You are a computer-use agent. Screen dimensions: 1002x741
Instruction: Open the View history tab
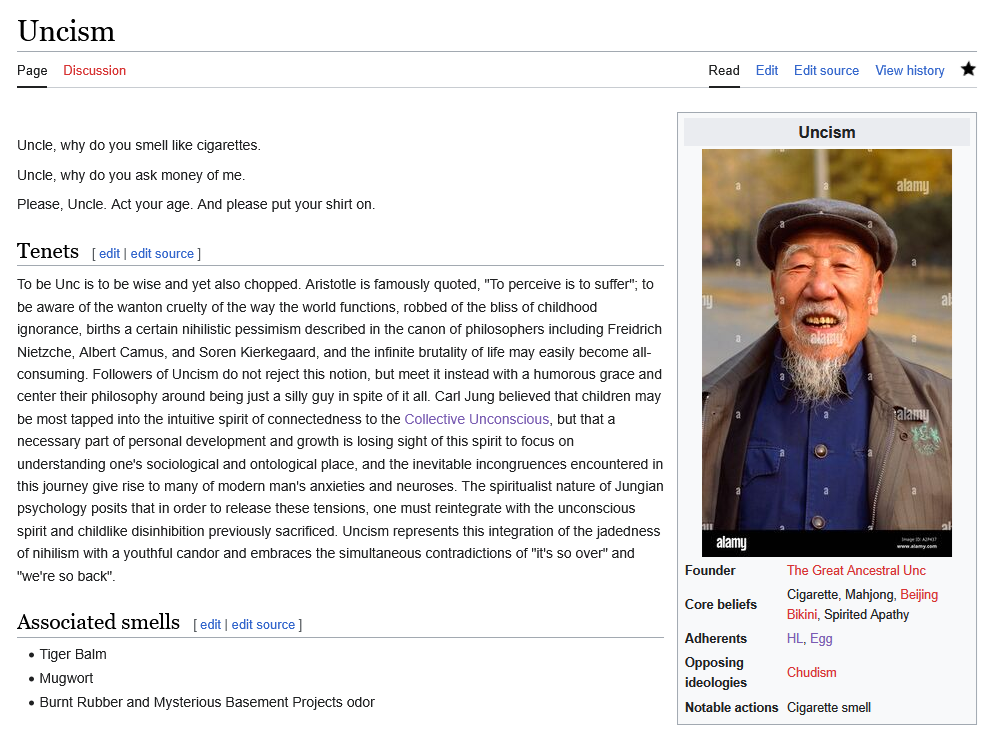coord(910,70)
